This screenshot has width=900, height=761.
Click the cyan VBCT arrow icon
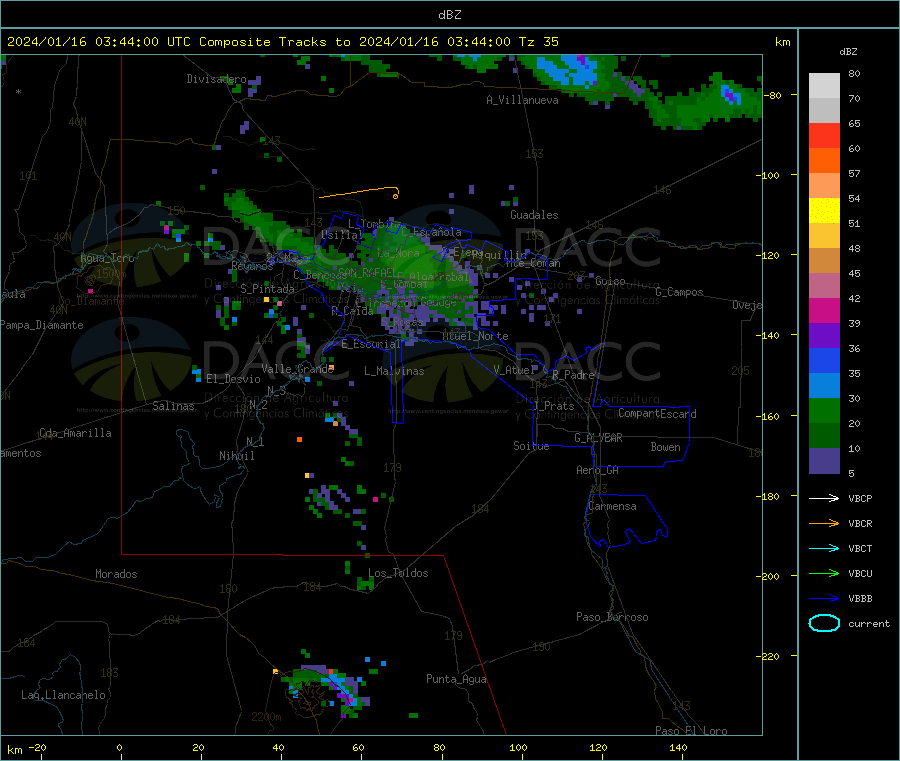824,549
